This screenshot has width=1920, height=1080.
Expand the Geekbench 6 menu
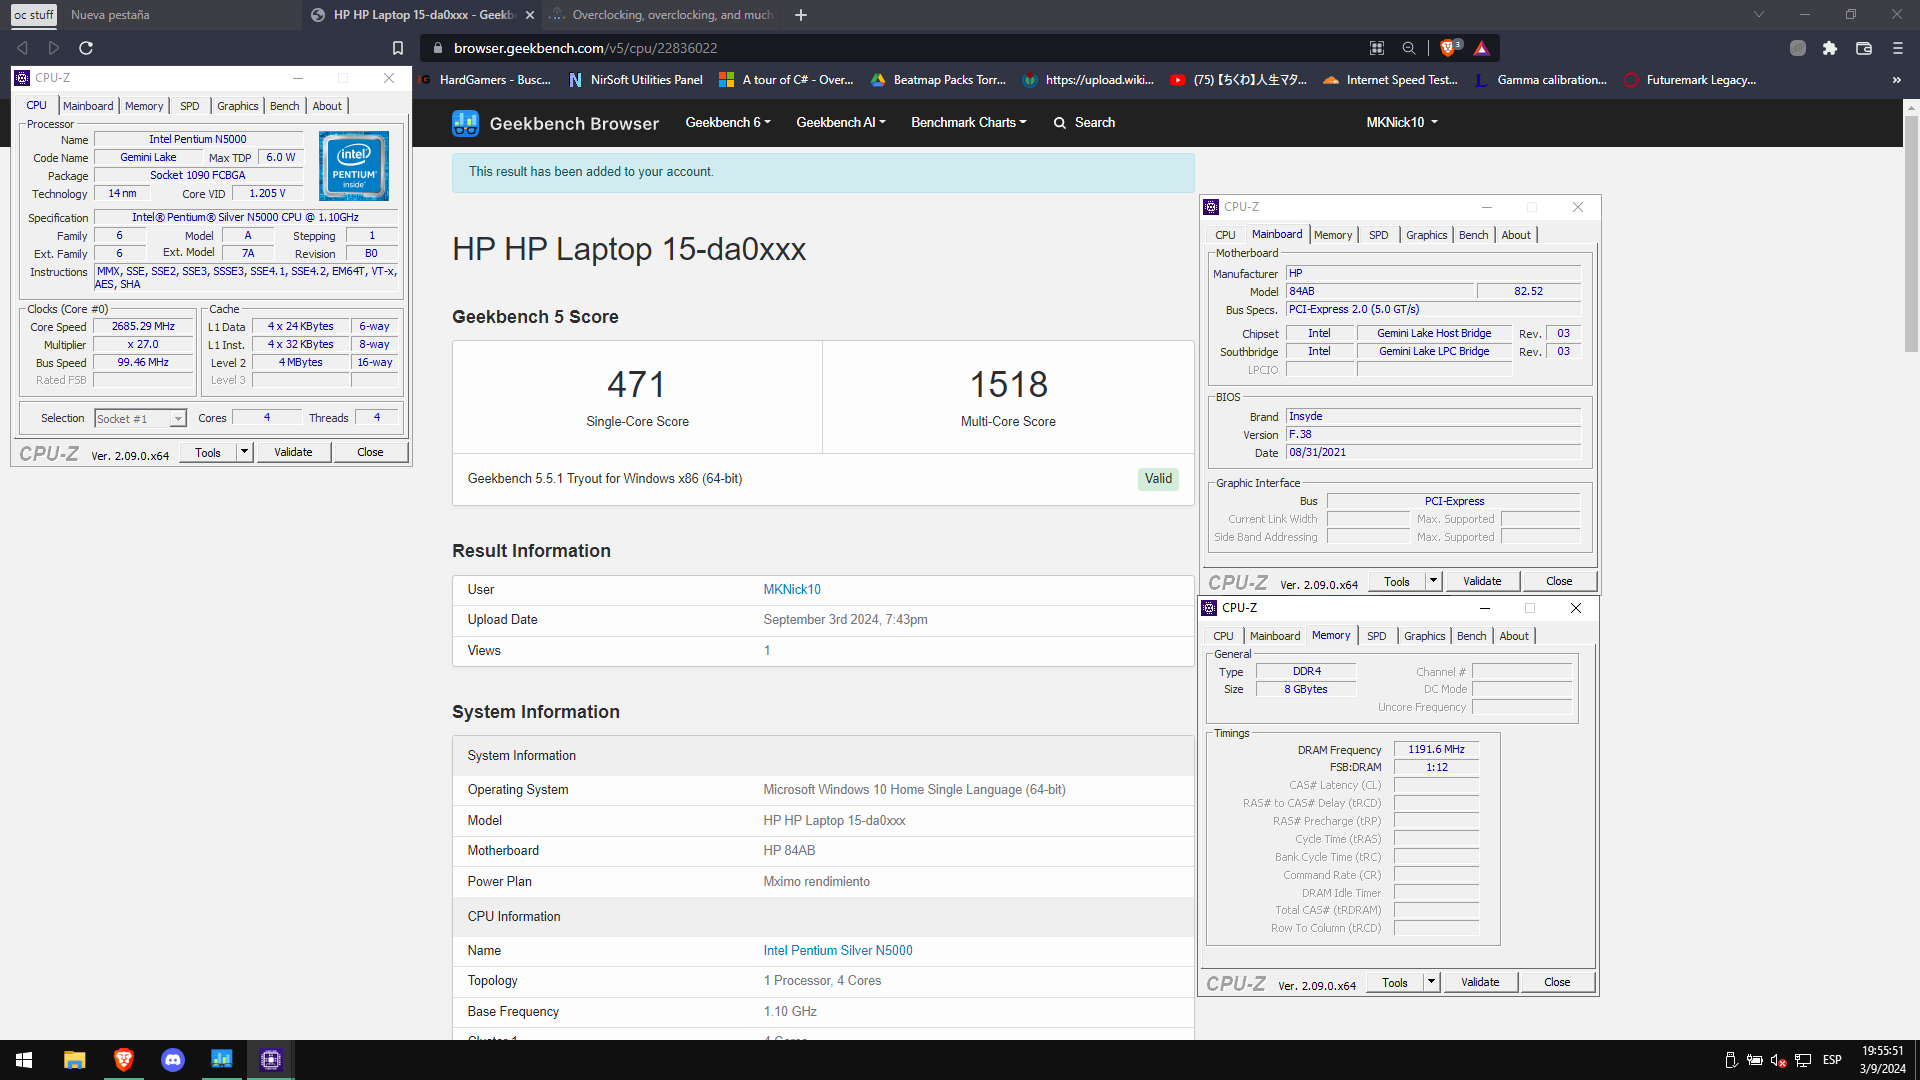[x=728, y=122]
